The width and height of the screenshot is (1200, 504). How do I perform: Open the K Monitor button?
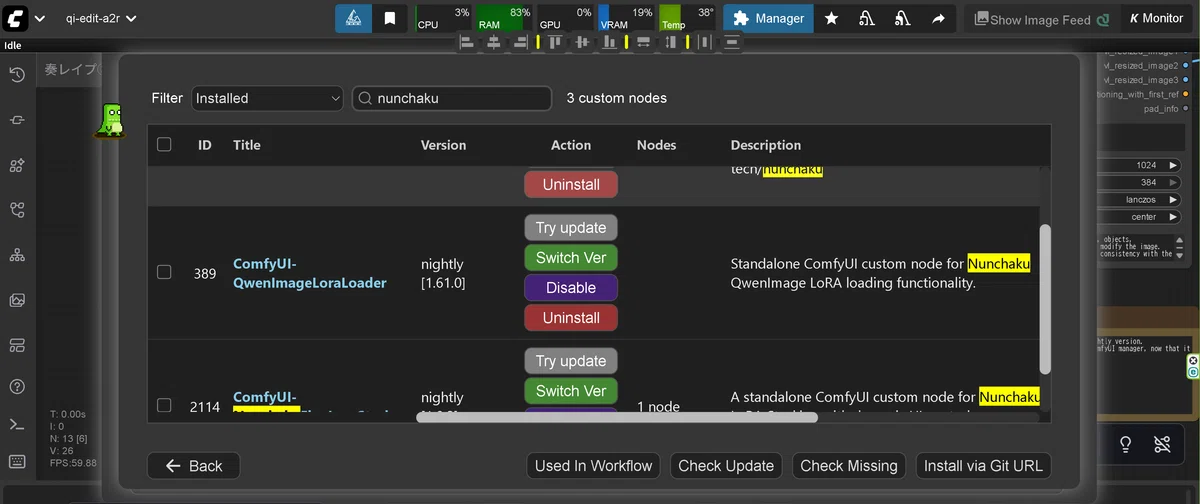[x=1157, y=18]
